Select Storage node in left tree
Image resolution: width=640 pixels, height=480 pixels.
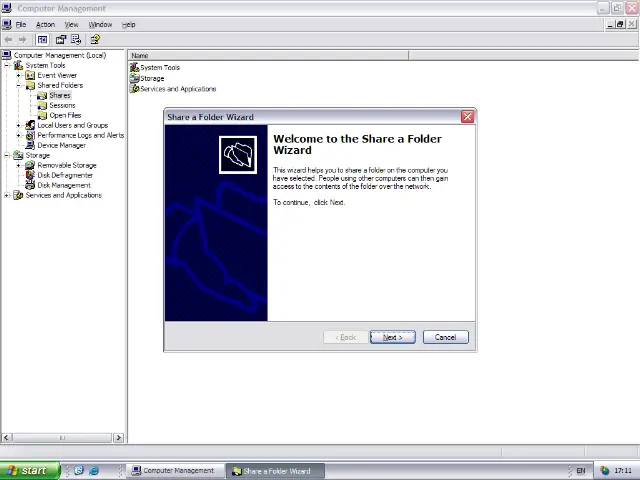[38, 156]
